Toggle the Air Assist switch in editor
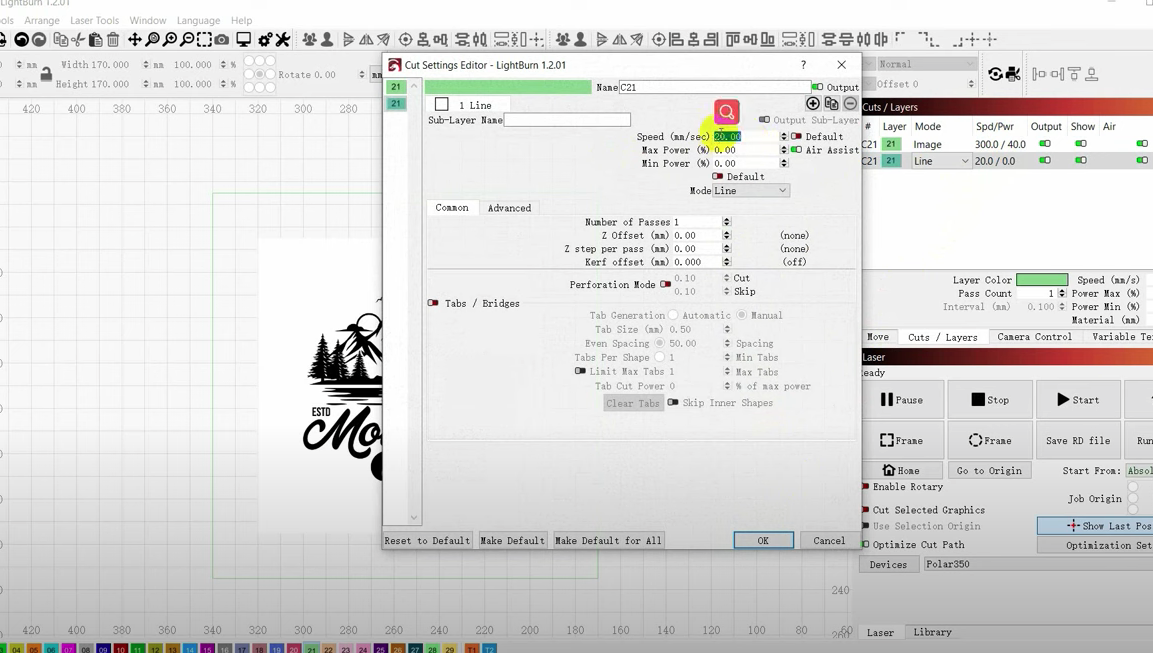The width and height of the screenshot is (1153, 653). tap(796, 149)
